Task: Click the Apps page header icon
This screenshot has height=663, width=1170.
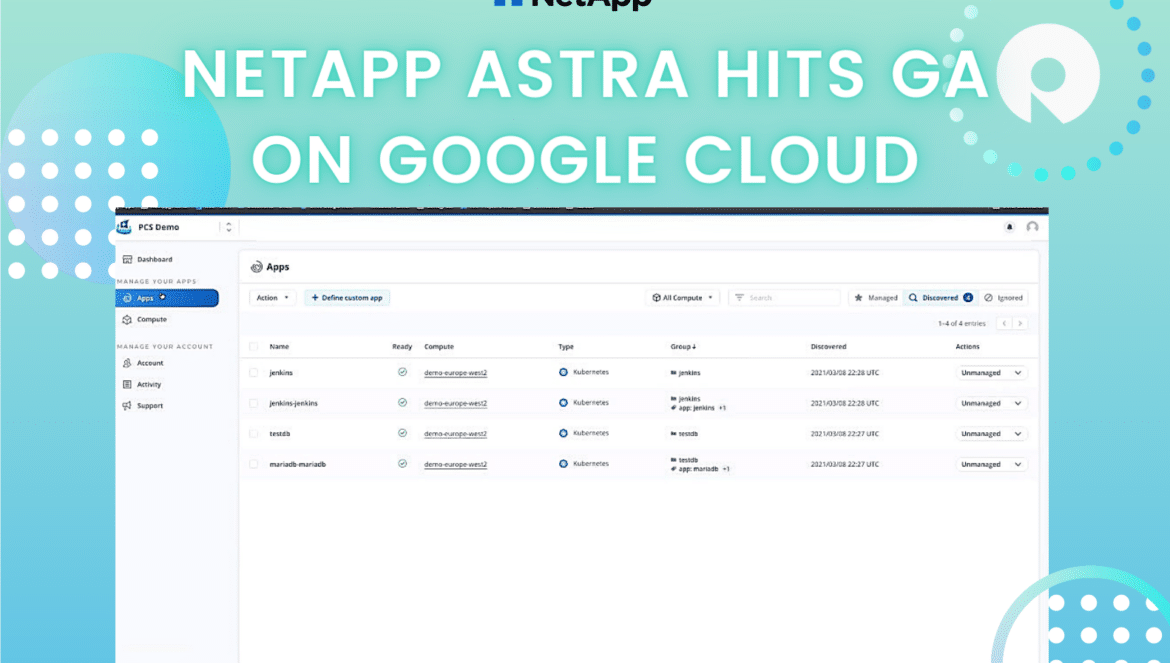Action: [257, 267]
